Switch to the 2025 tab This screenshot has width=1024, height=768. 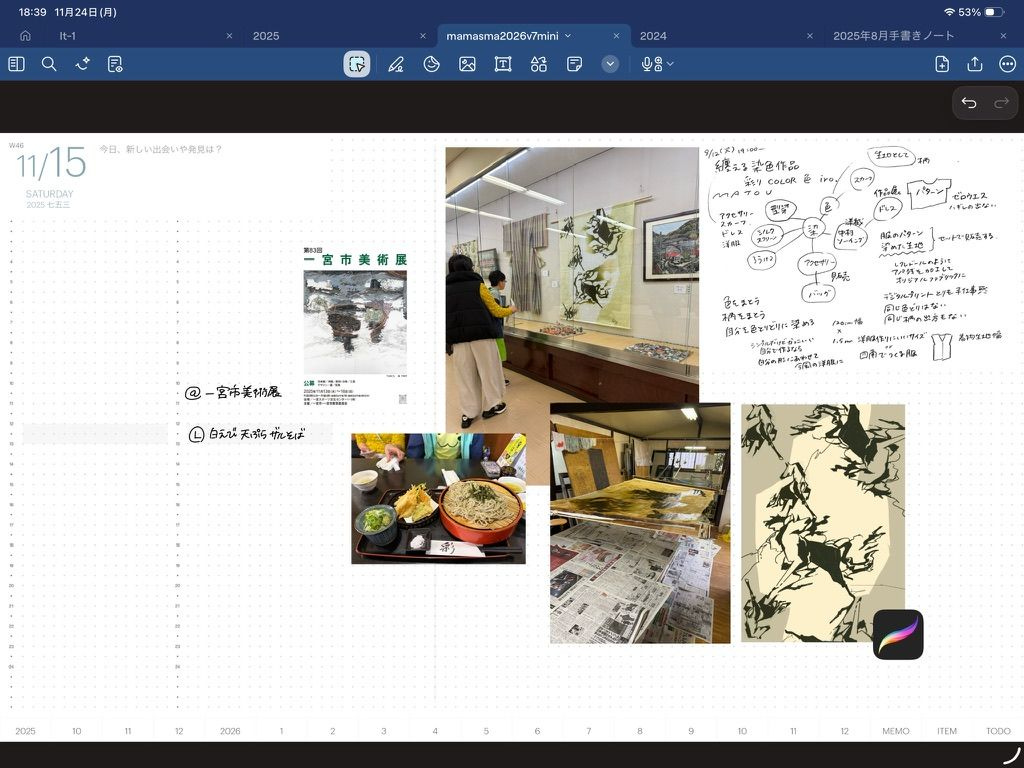pos(266,36)
